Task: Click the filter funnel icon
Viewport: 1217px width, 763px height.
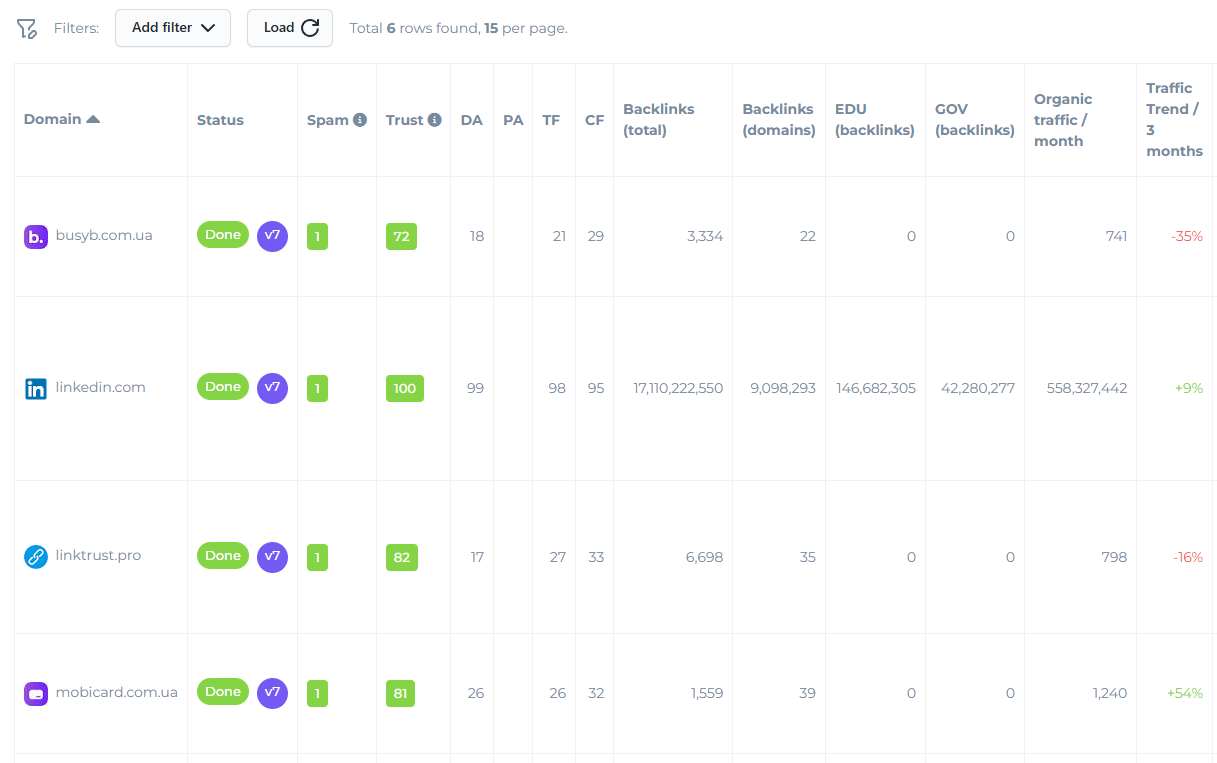Action: click(x=26, y=28)
